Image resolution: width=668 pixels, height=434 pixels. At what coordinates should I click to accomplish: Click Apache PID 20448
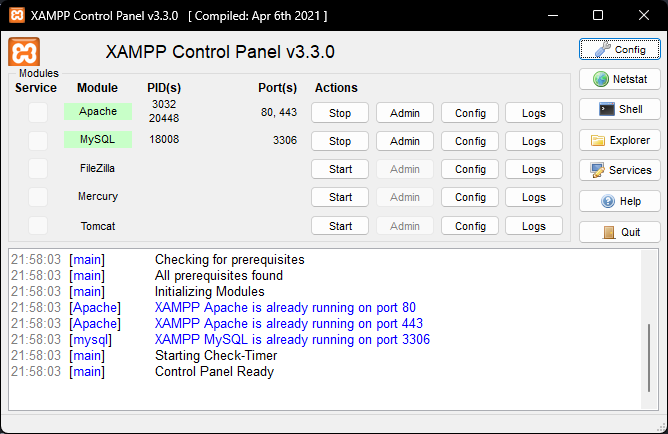click(164, 118)
